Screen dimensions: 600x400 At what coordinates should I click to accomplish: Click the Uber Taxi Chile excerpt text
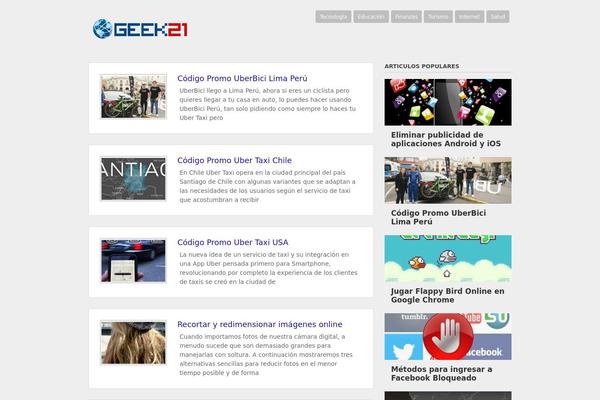(x=267, y=186)
